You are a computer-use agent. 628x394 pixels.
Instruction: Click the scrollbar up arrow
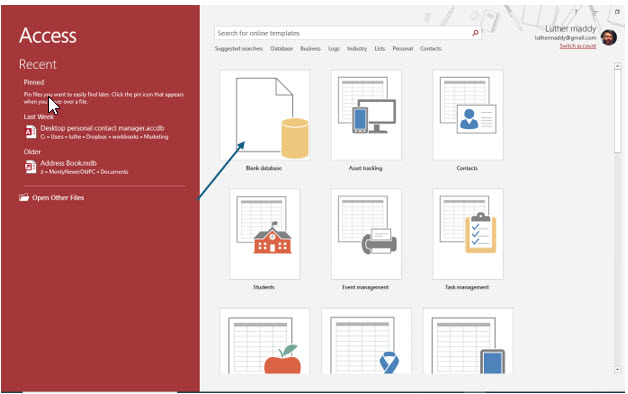coord(617,66)
